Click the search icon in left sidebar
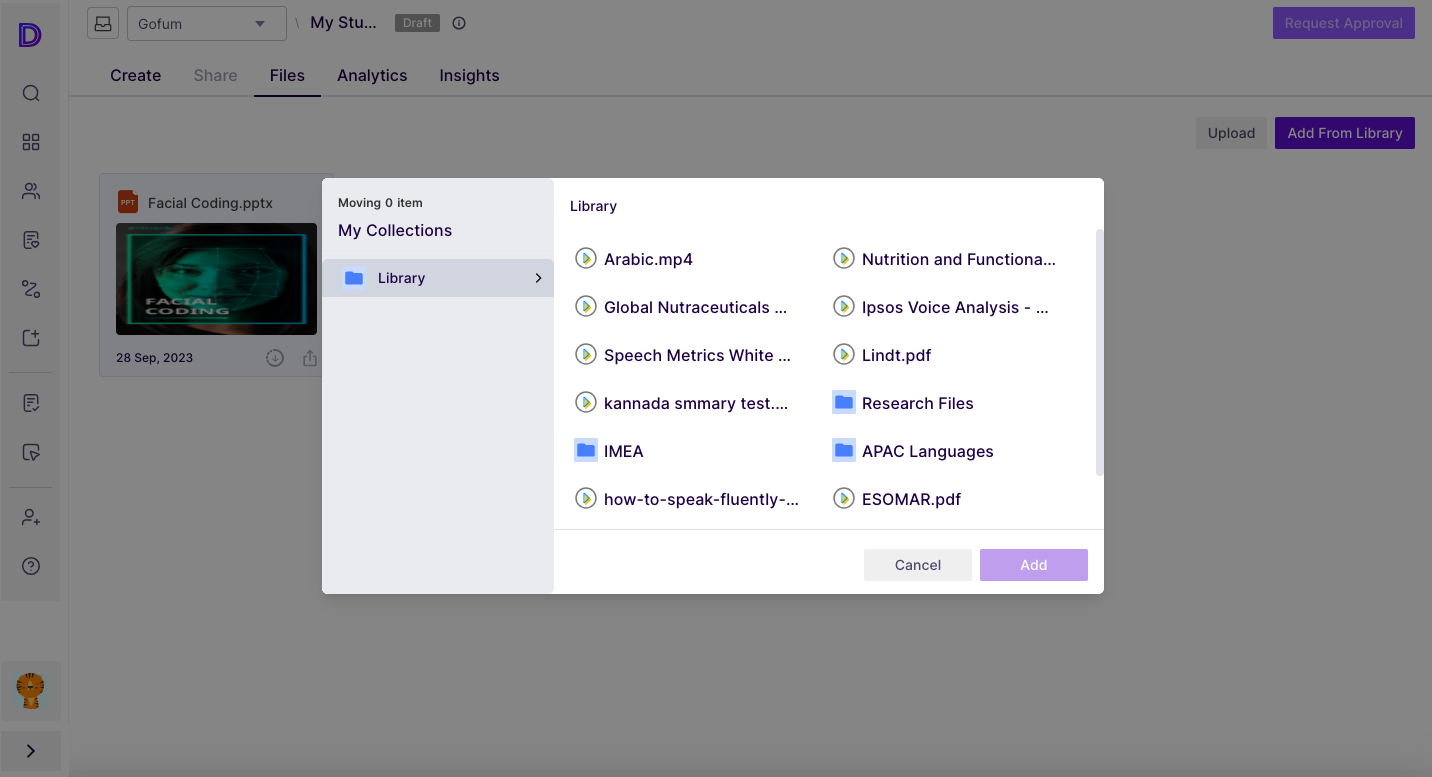Viewport: 1432px width, 777px height. pyautogui.click(x=31, y=94)
